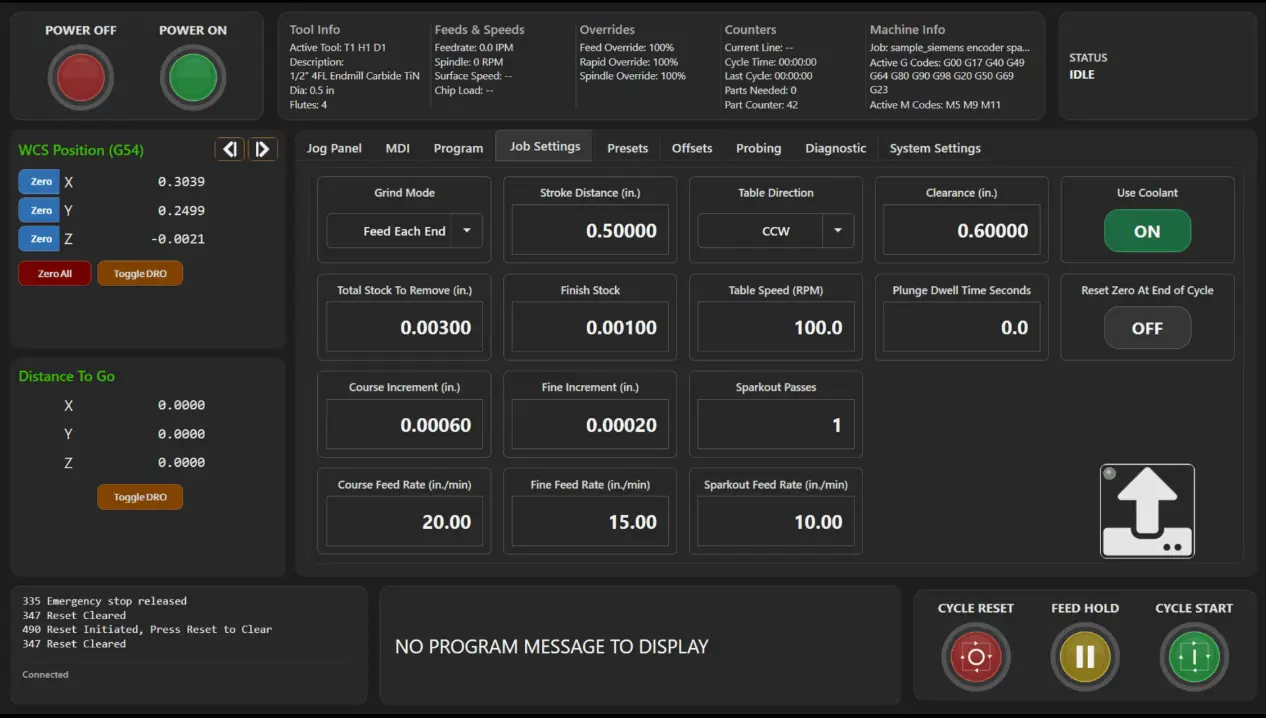Click the yellow Feed Hold pause button
This screenshot has height=718, width=1266.
[x=1085, y=657]
